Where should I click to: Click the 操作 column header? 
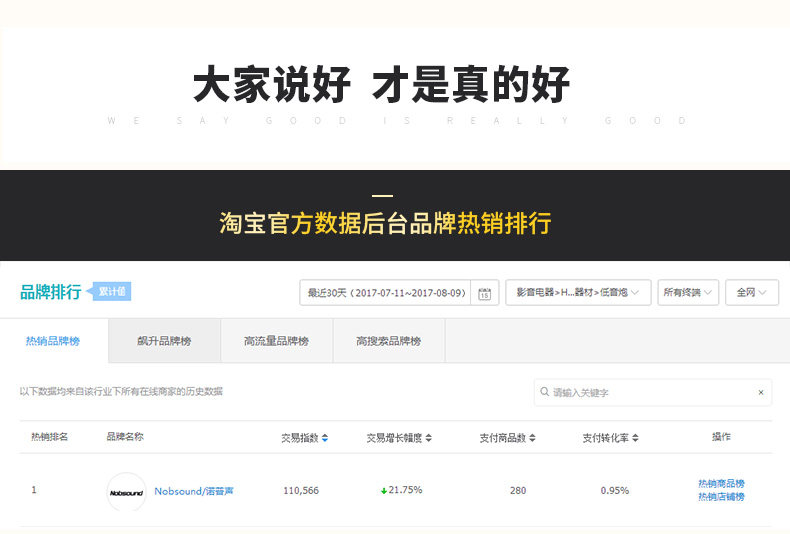pyautogui.click(x=721, y=437)
